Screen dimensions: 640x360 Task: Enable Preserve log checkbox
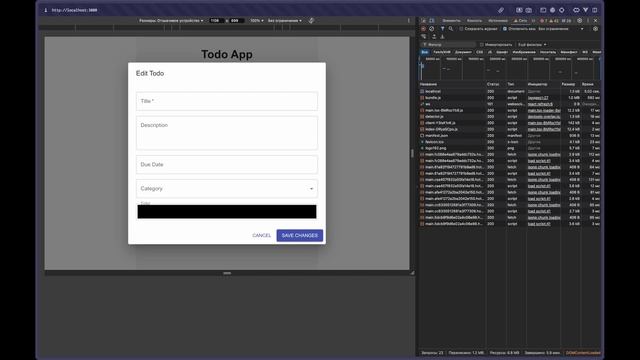[x=461, y=29]
